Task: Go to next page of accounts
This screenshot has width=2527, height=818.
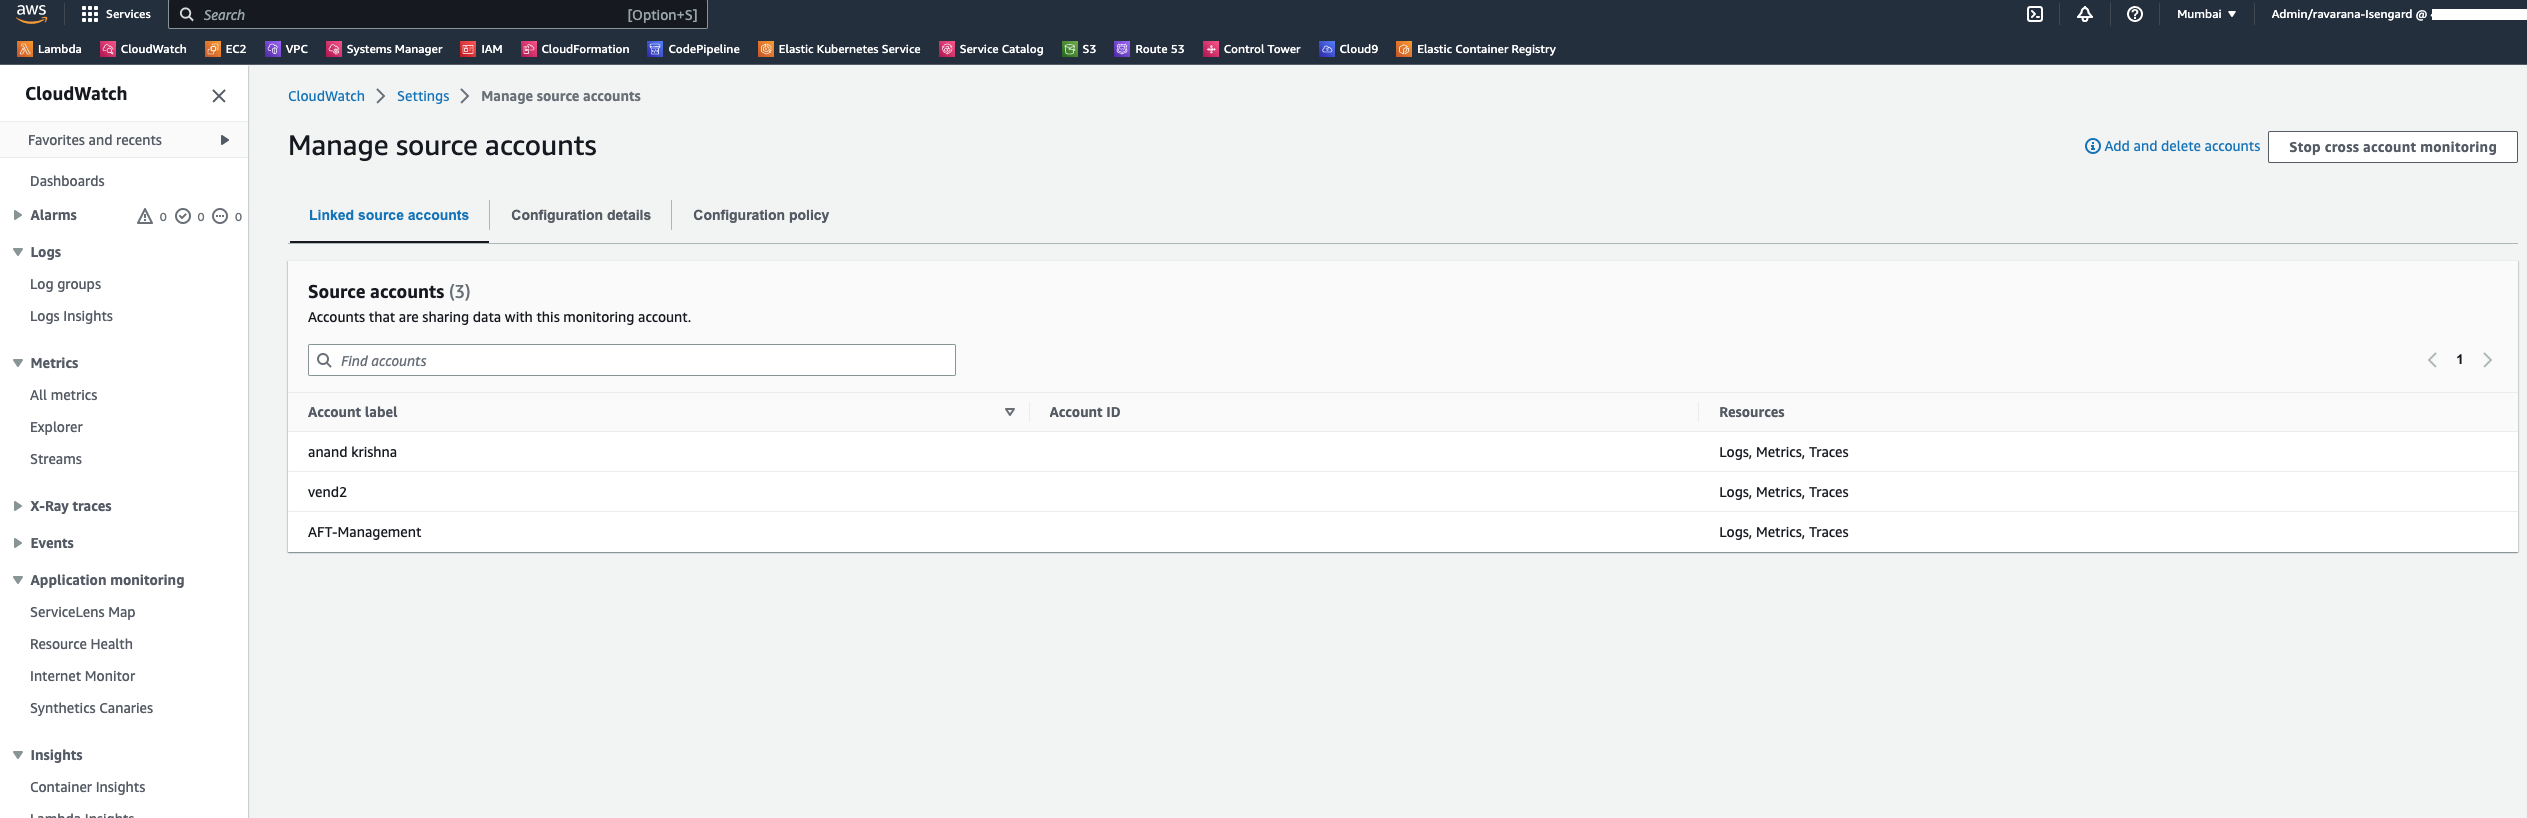Action: click(2488, 360)
